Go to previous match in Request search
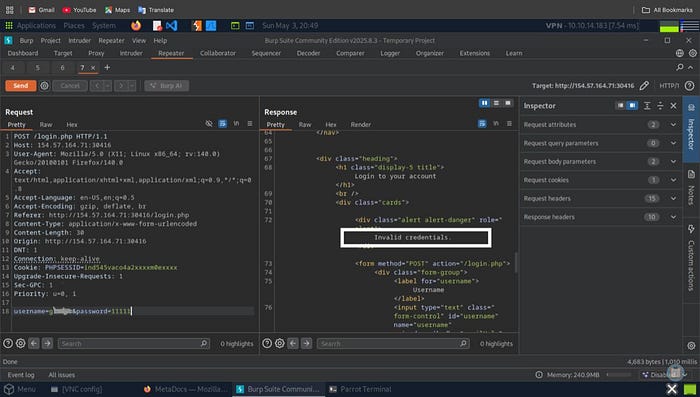Screen dimensions: 700x397 [34, 343]
